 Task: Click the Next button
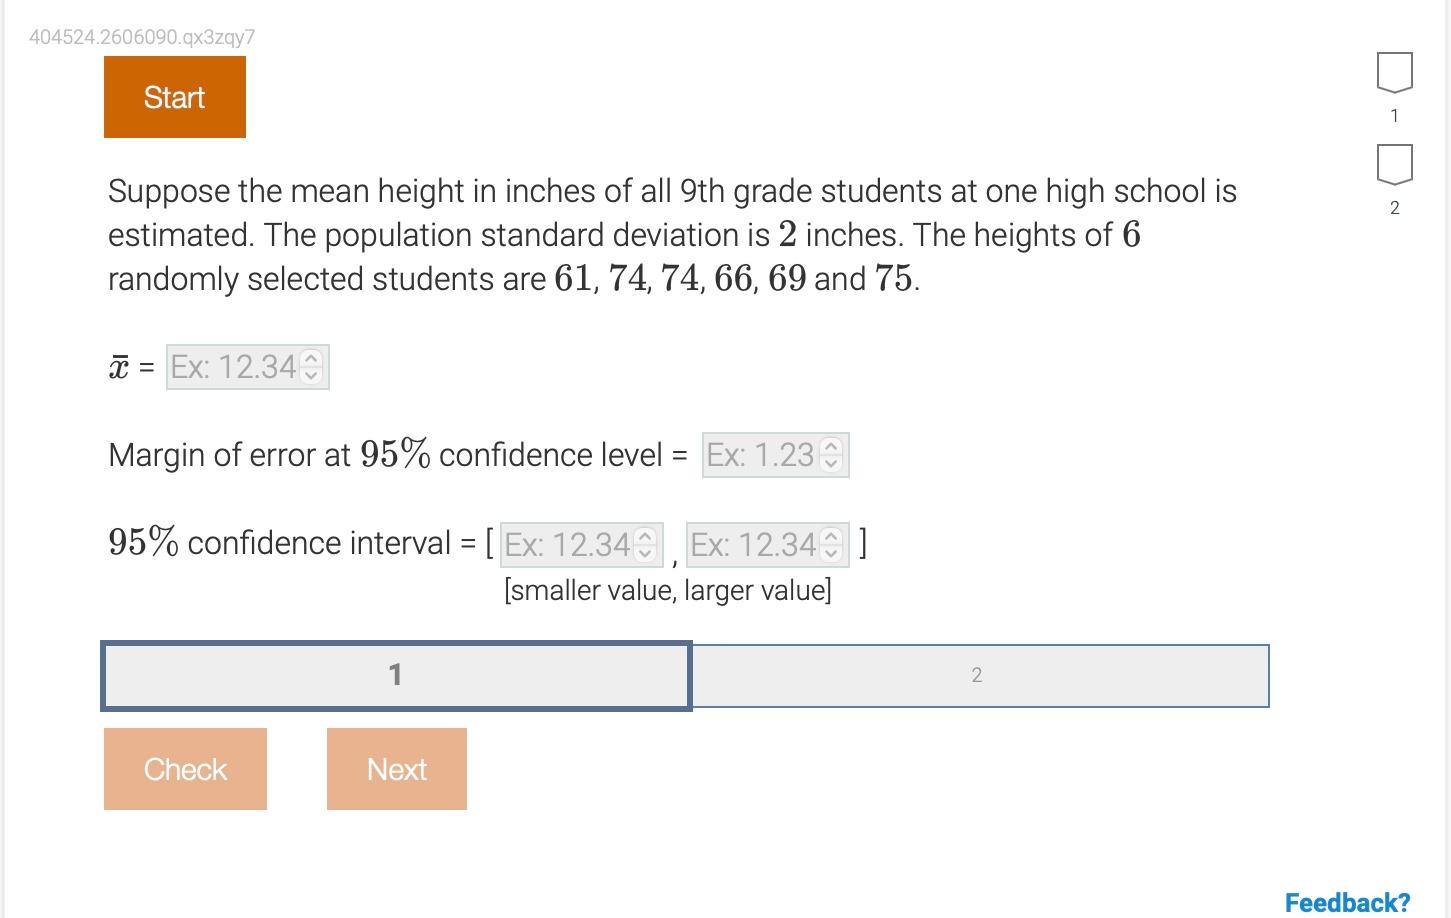(x=396, y=769)
